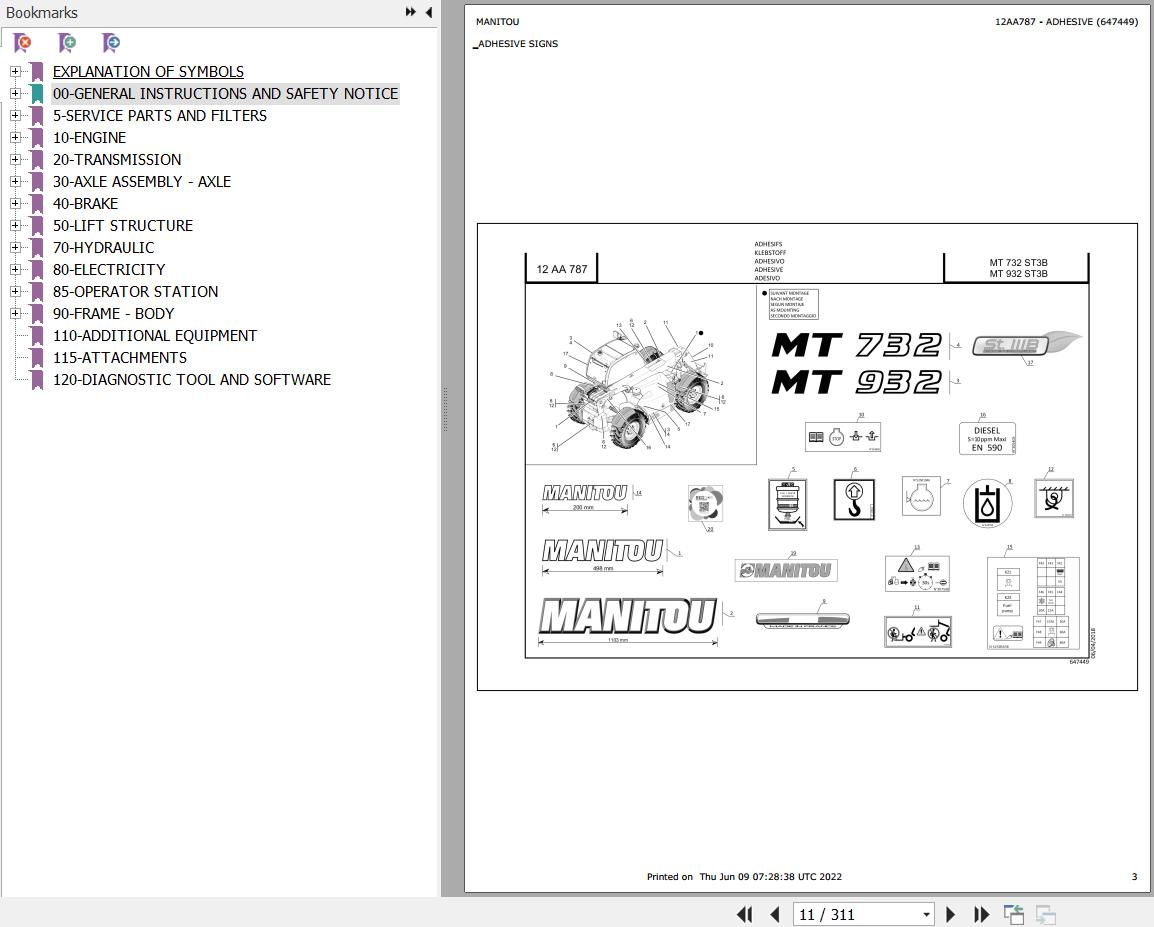Click the hook lifting symbol decal

point(854,500)
